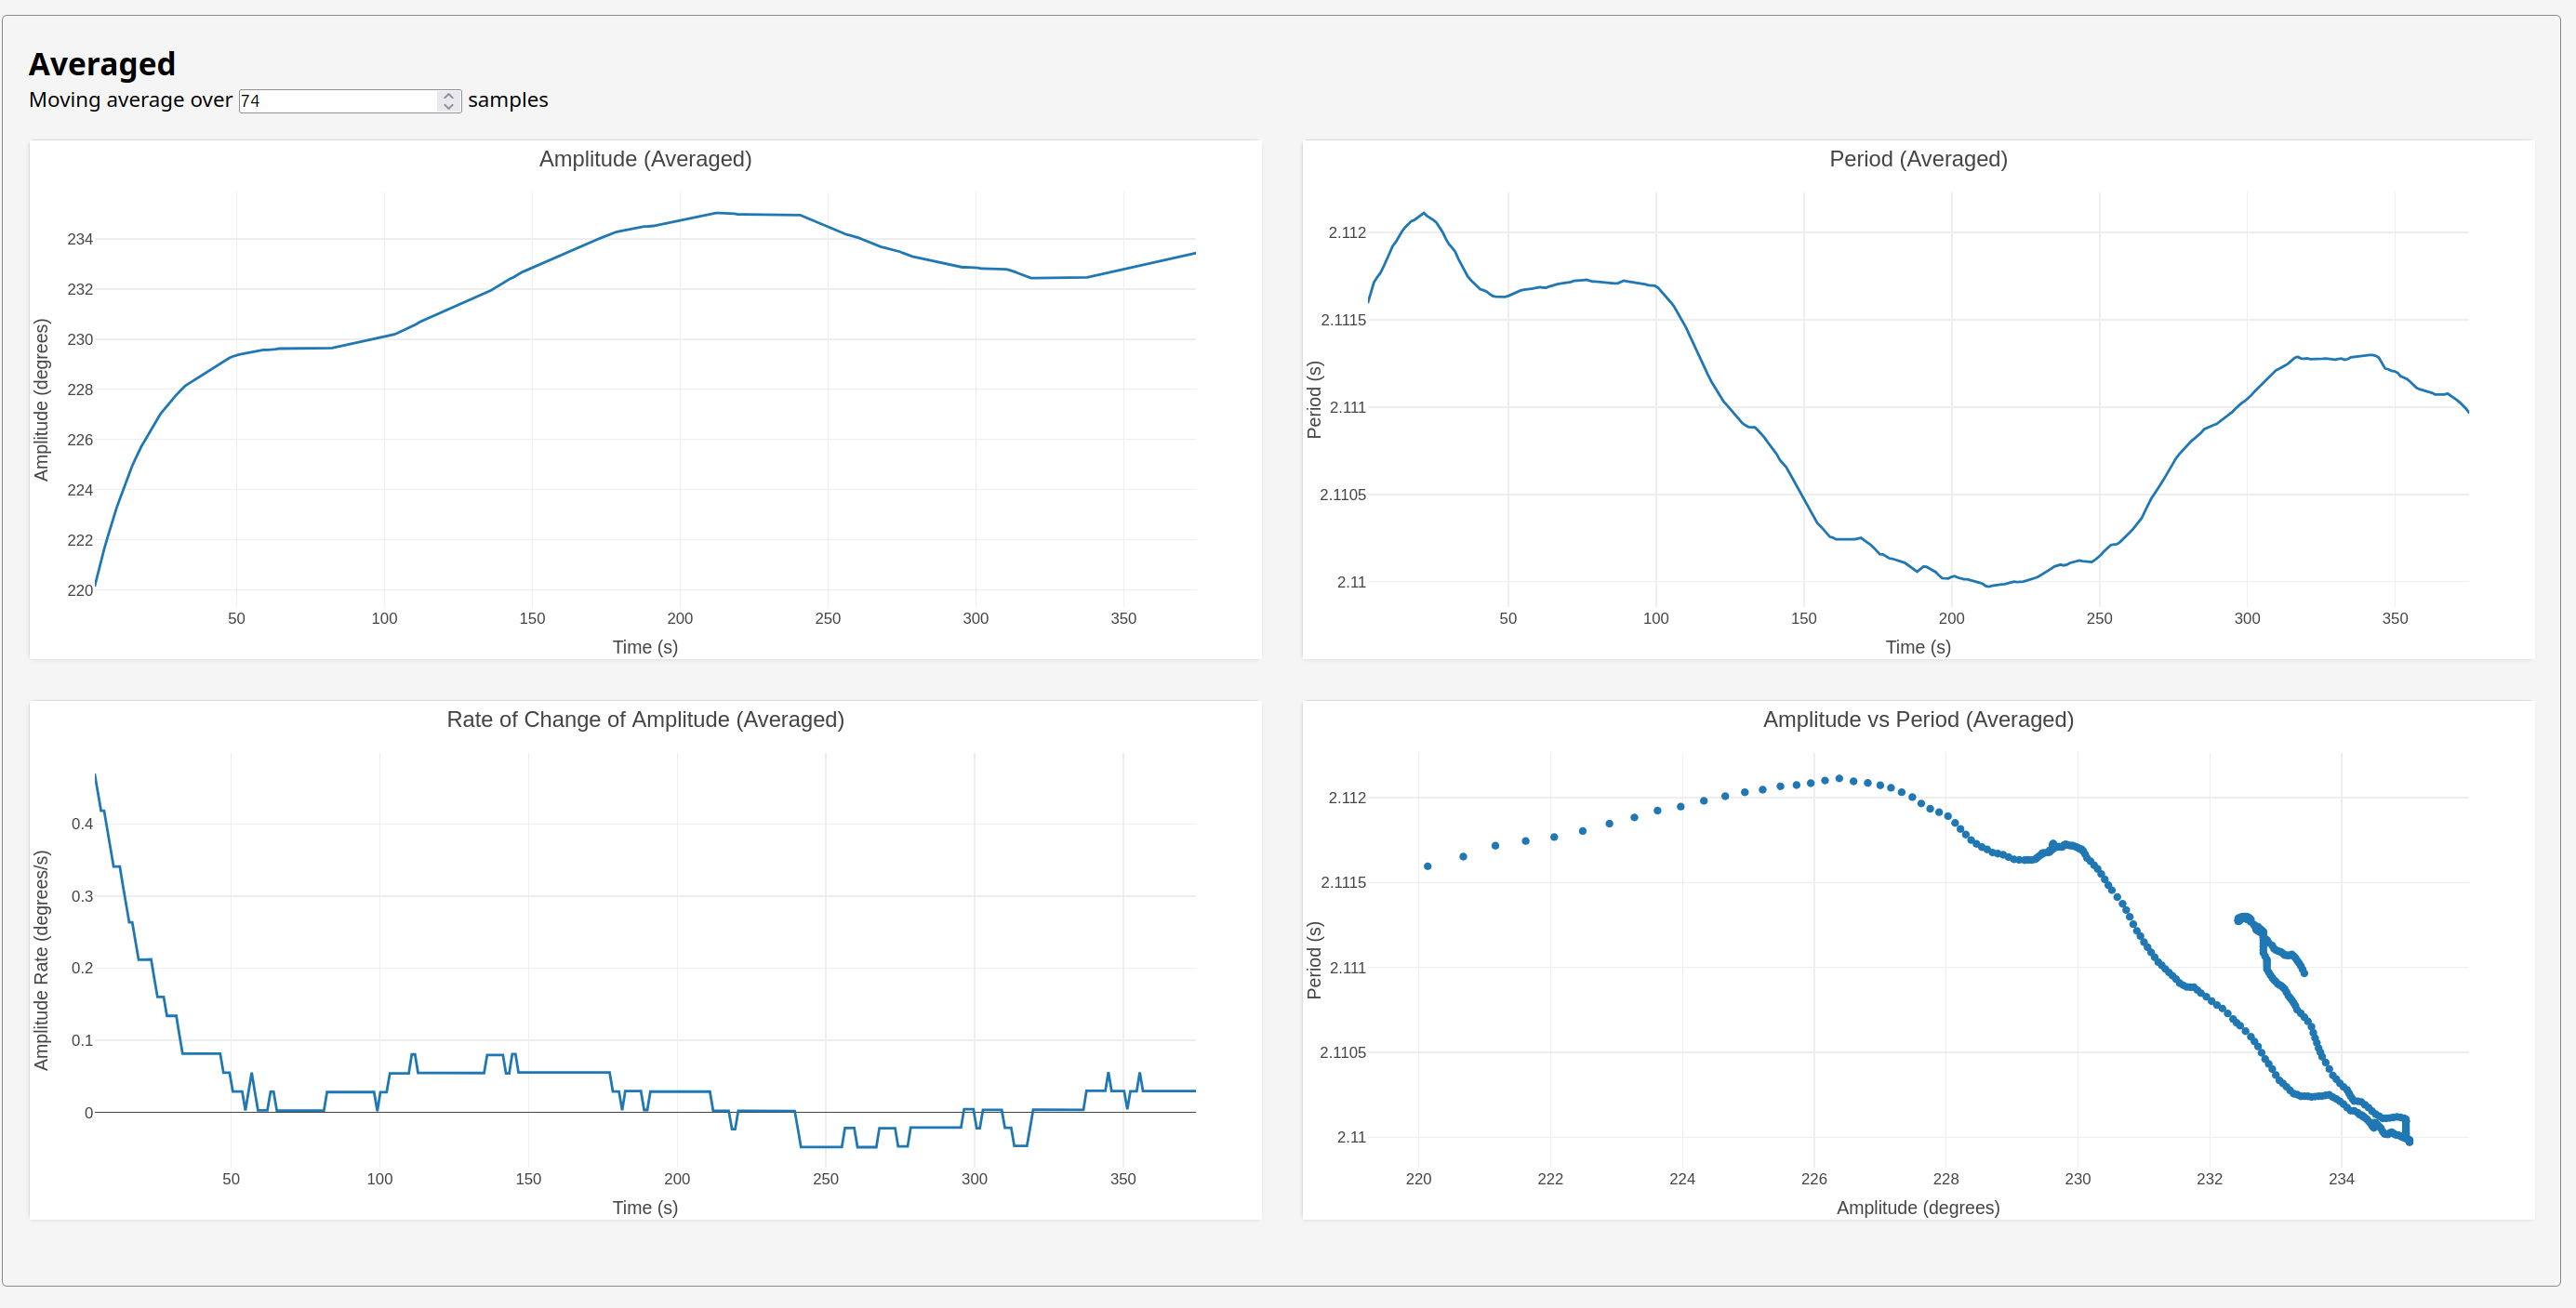Click the 'Amplitude Rate (degrees/s)' y-axis label
Viewport: 2576px width, 1308px height.
pyautogui.click(x=41, y=960)
